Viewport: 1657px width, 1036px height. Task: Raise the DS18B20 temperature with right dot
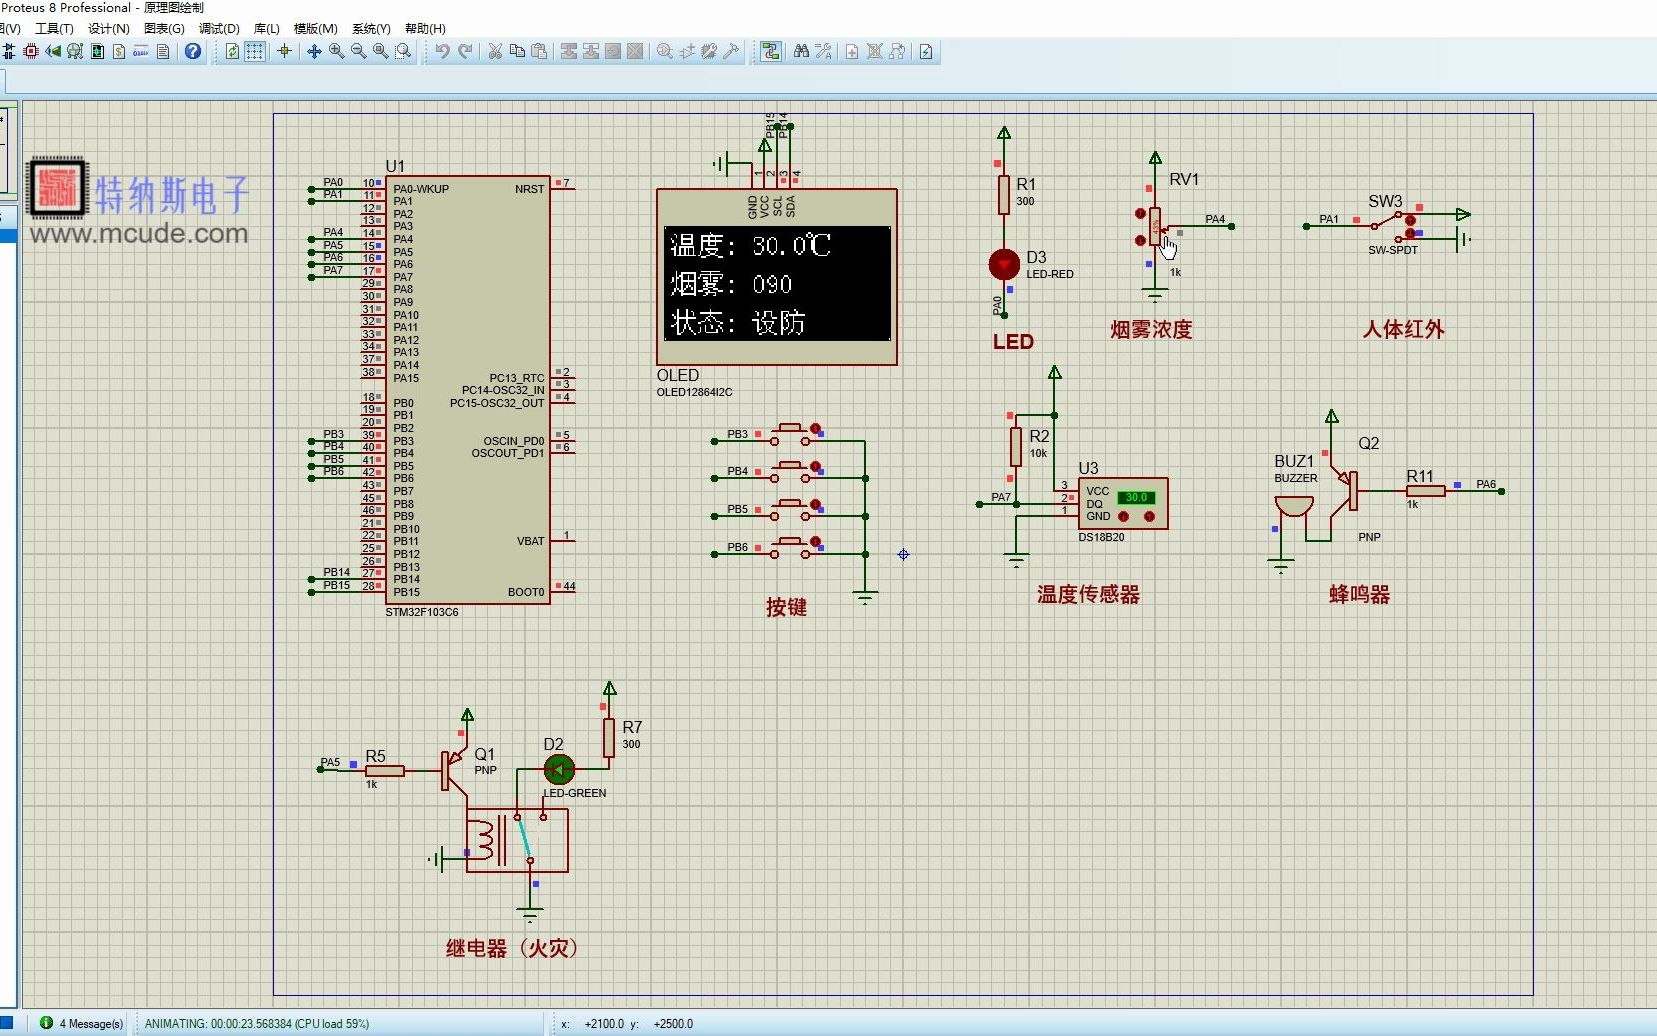1149,517
